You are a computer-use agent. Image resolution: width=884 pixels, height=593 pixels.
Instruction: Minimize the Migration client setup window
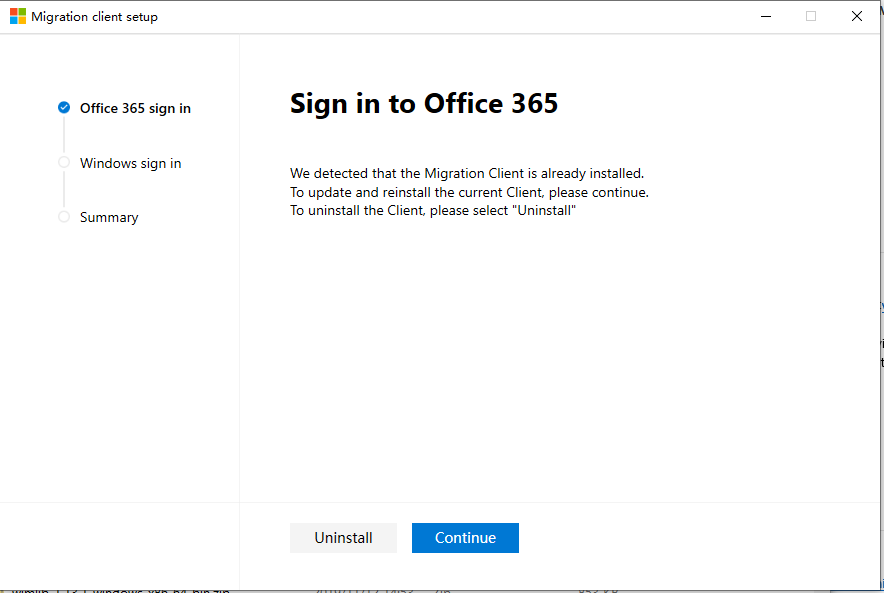pyautogui.click(x=766, y=16)
